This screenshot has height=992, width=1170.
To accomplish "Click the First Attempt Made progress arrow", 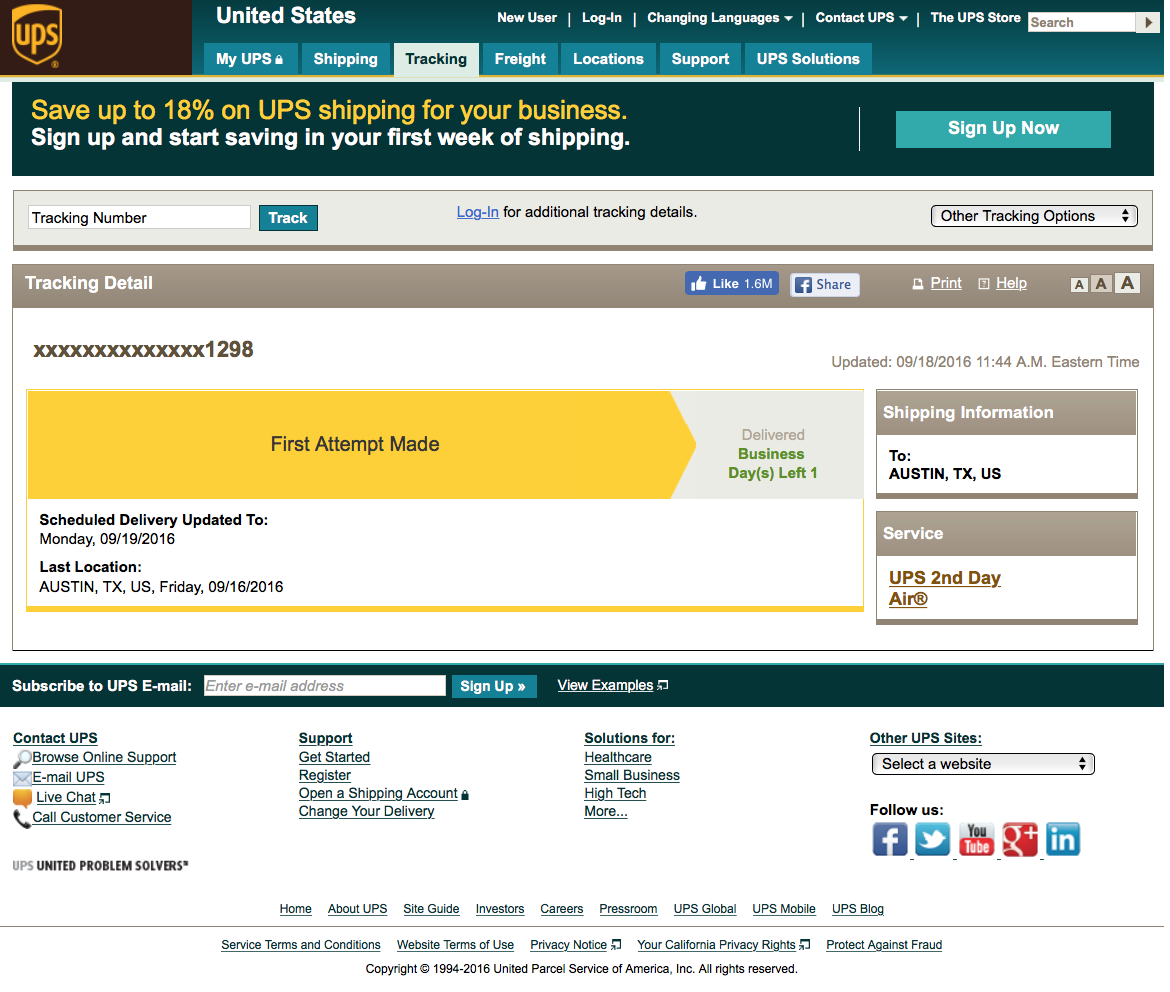I will [361, 445].
